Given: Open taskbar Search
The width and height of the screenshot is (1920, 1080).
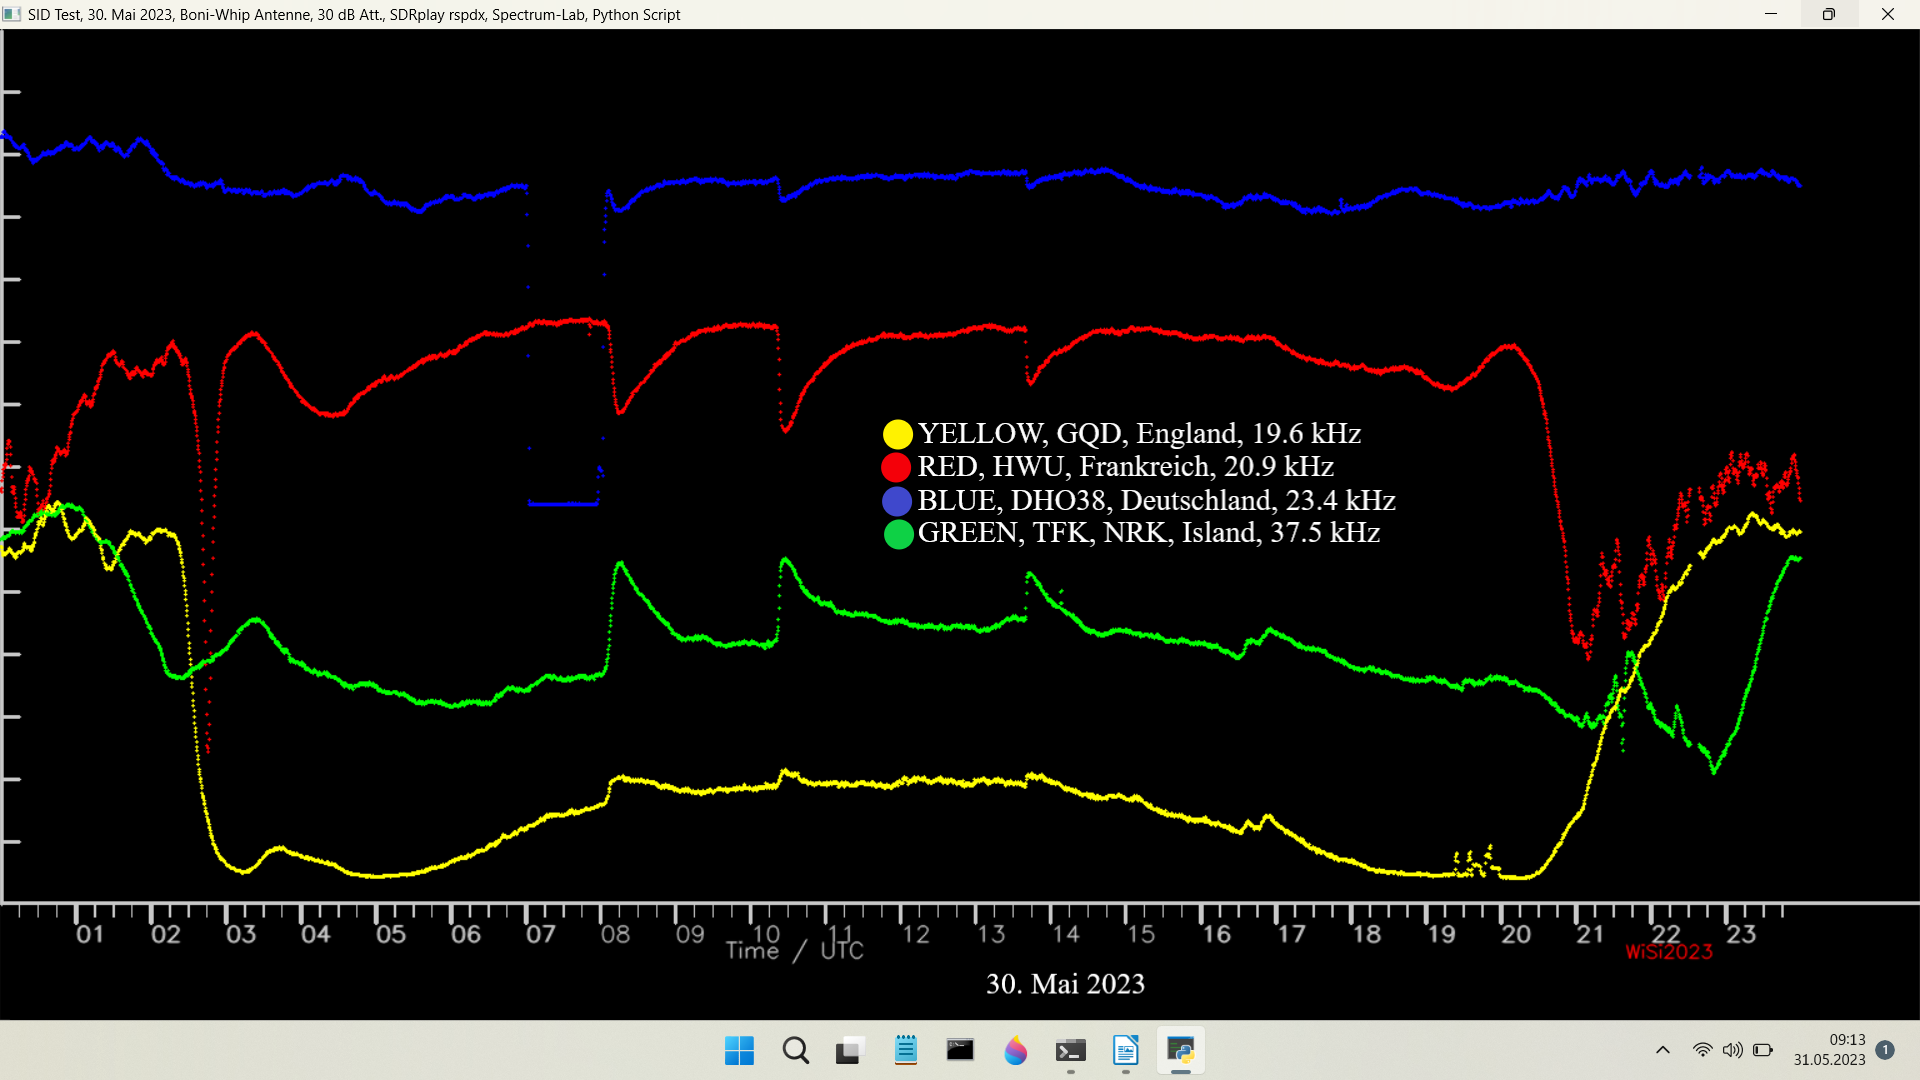Looking at the screenshot, I should pyautogui.click(x=796, y=1051).
